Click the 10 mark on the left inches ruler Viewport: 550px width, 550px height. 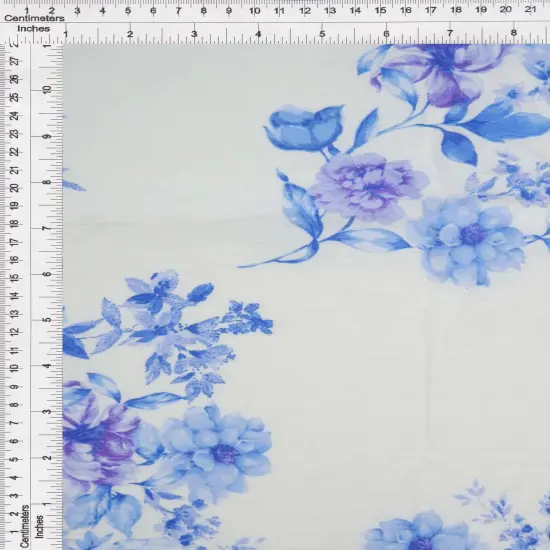(x=47, y=89)
